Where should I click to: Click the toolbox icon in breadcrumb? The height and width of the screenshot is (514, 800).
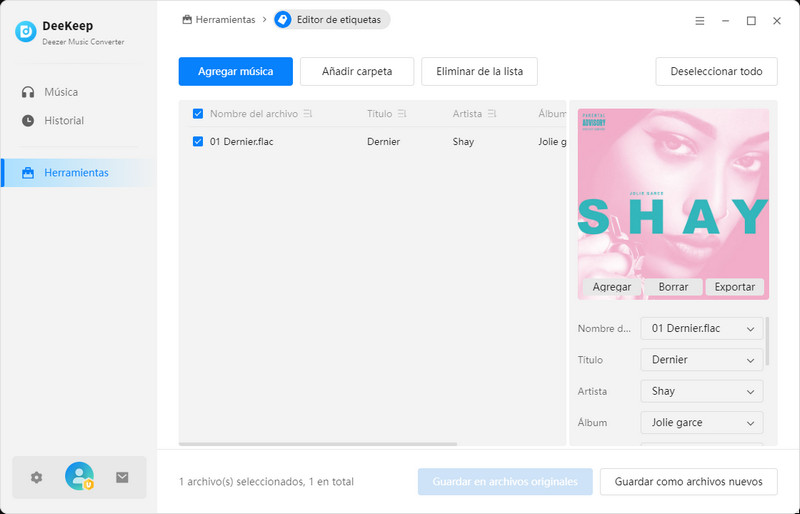(x=187, y=19)
